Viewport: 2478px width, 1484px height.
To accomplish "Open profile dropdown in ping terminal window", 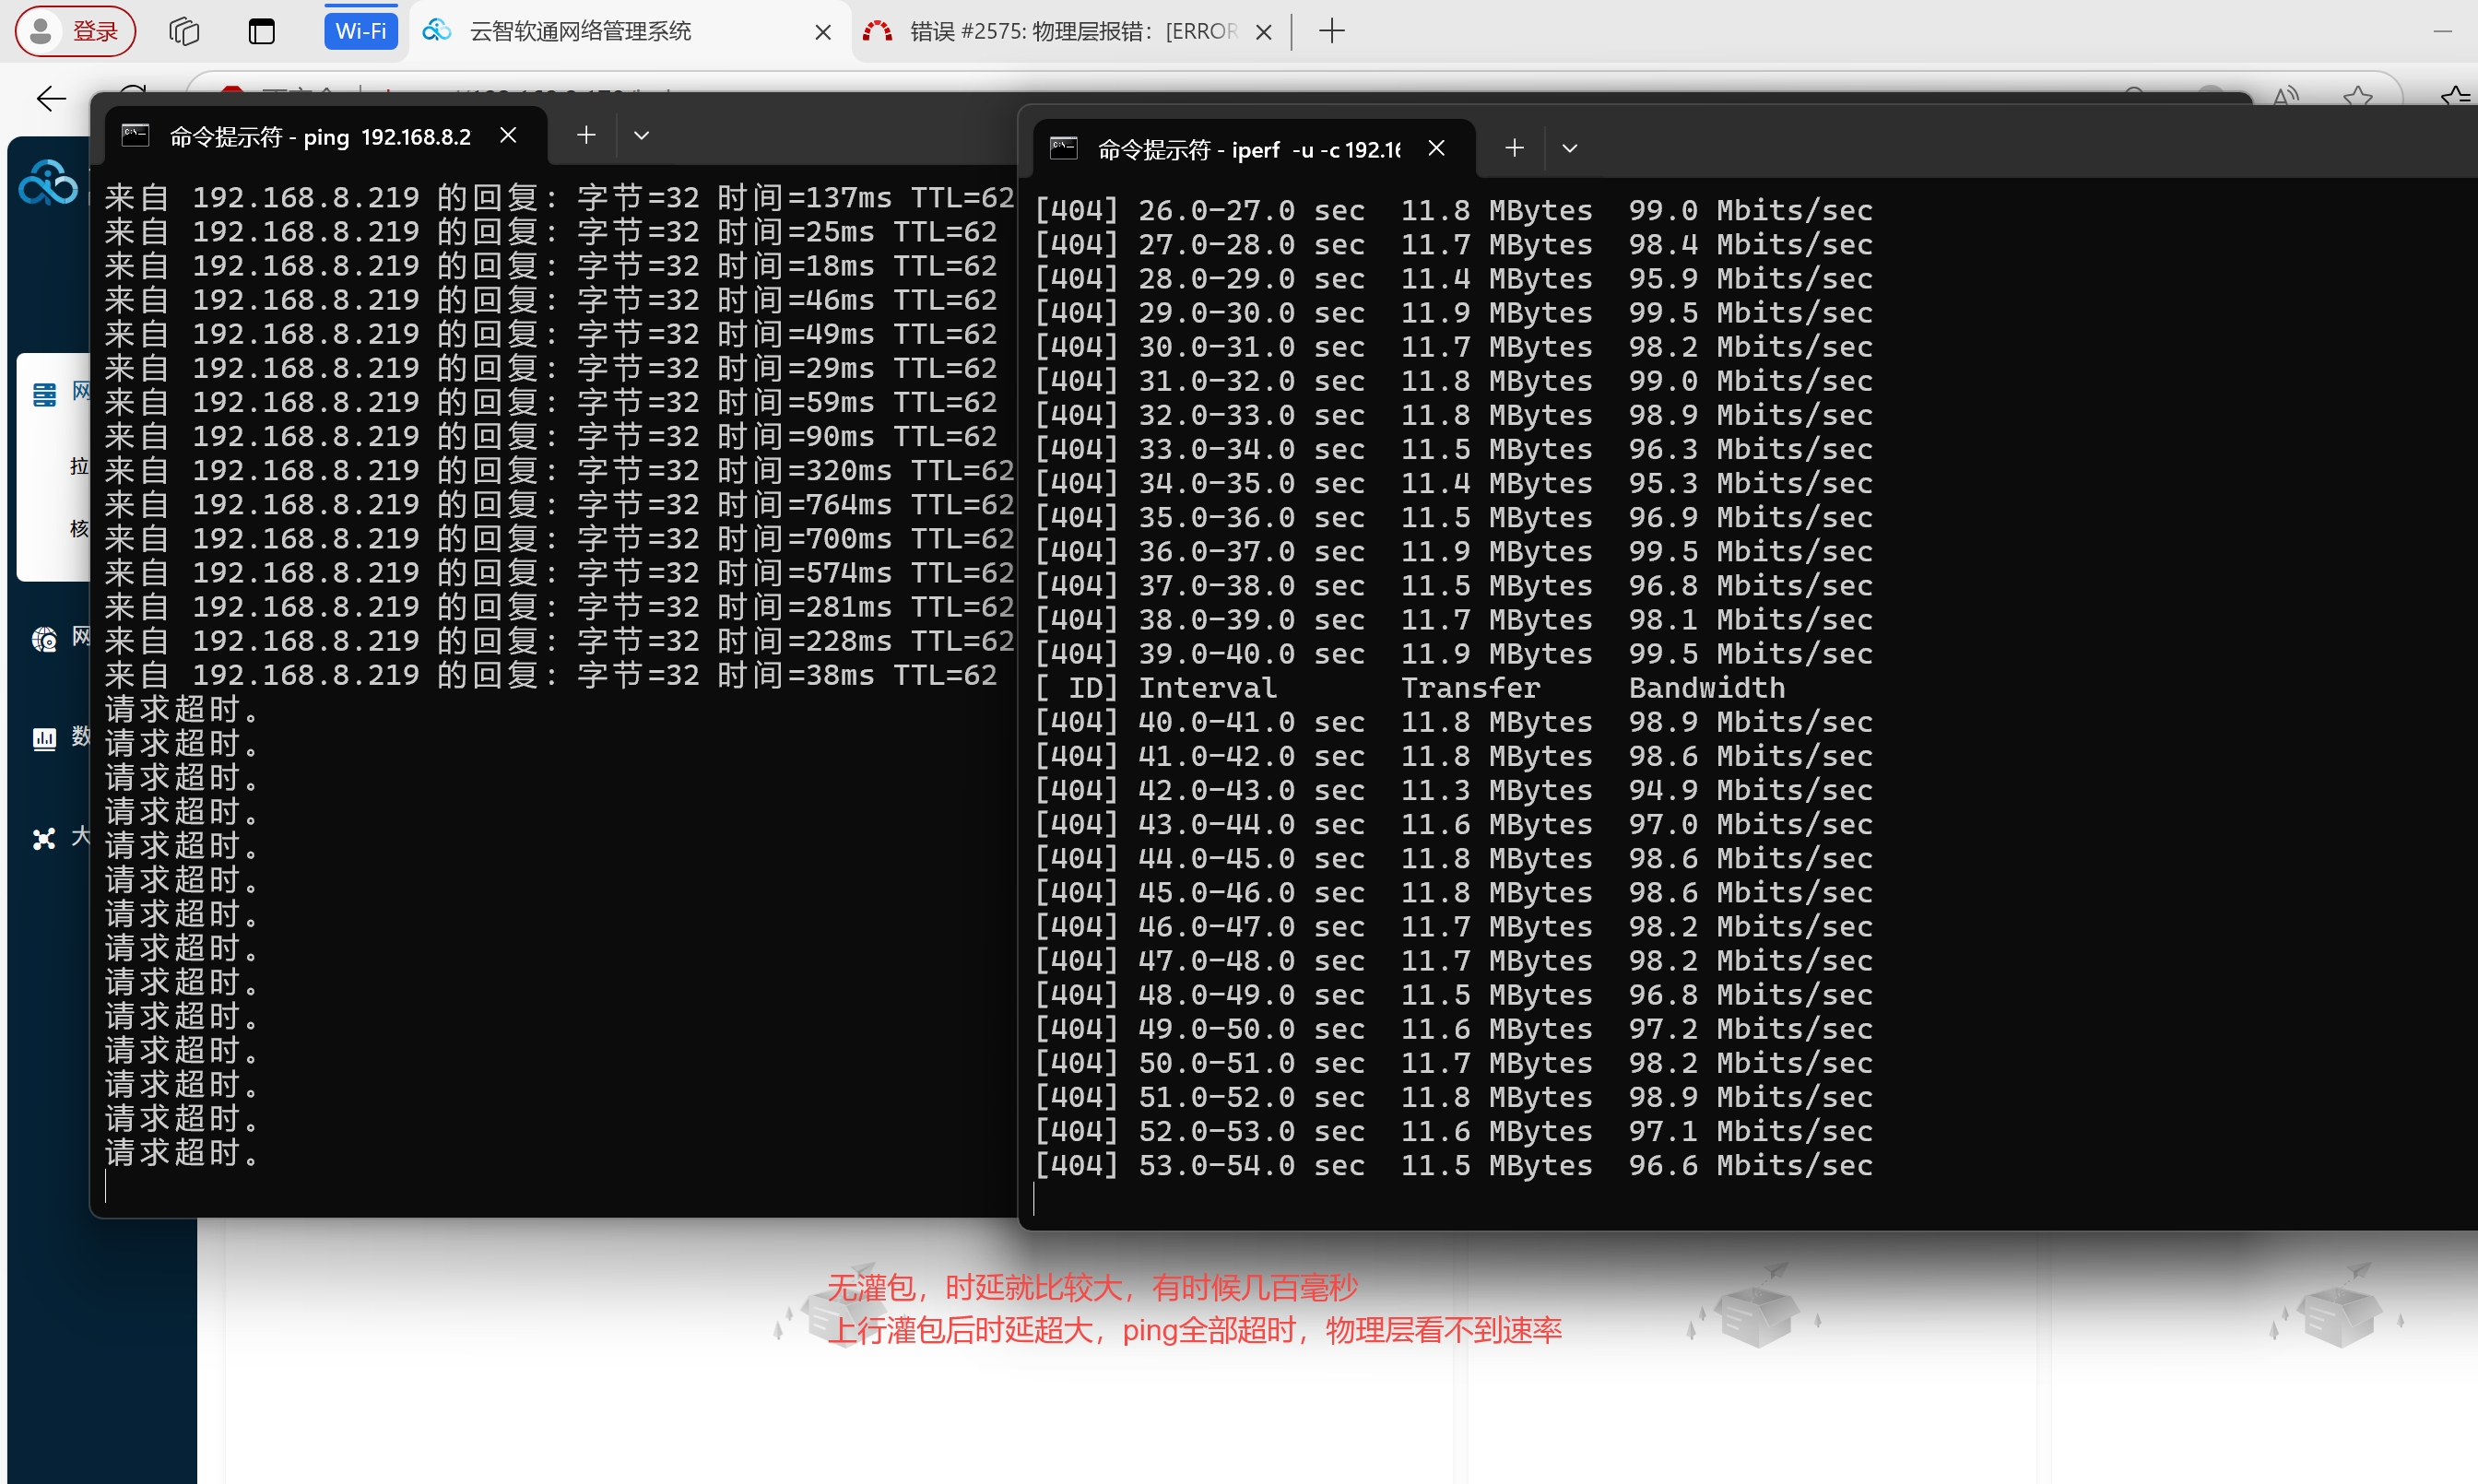I will coord(642,135).
